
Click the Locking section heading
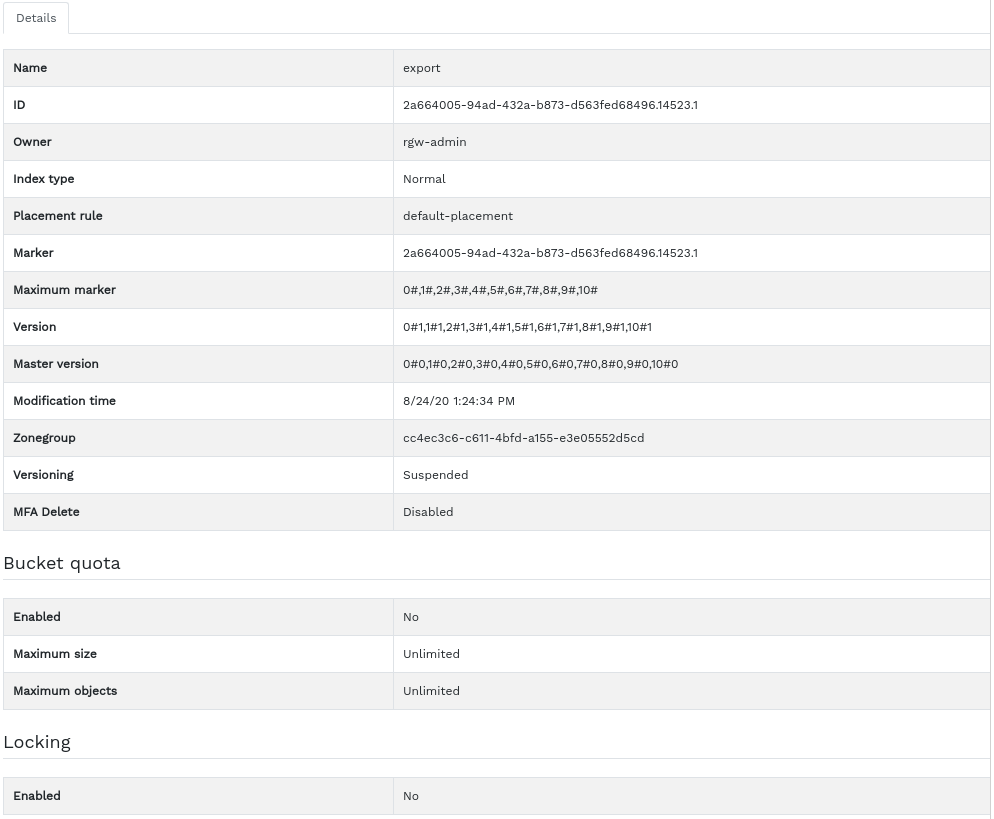[37, 742]
